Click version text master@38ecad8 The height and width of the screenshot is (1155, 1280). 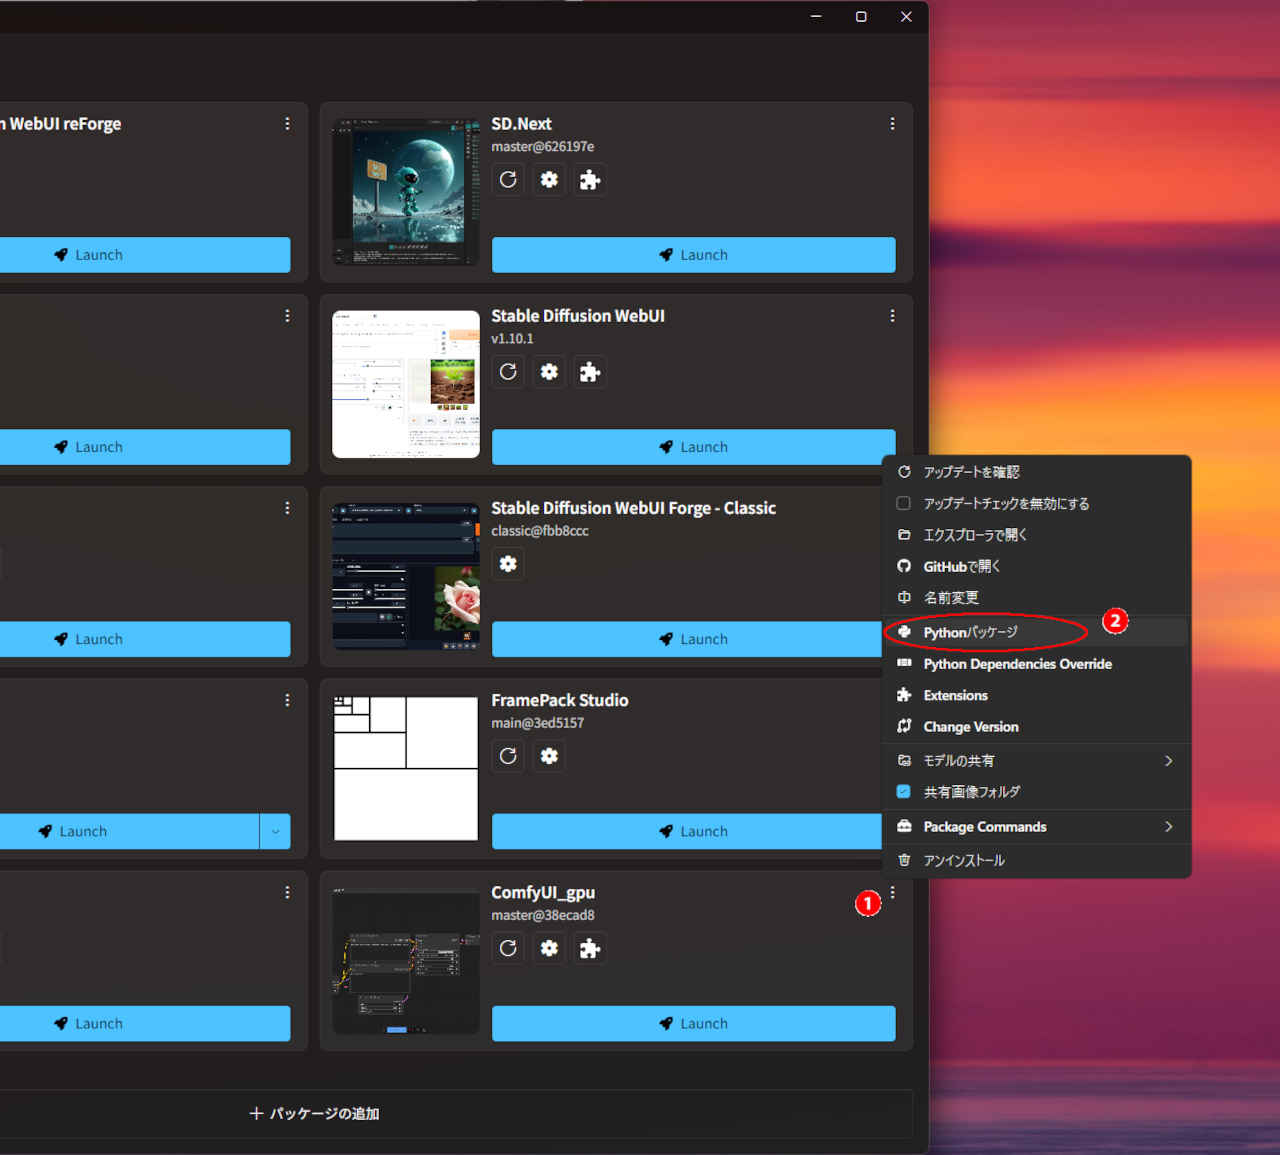tap(543, 915)
